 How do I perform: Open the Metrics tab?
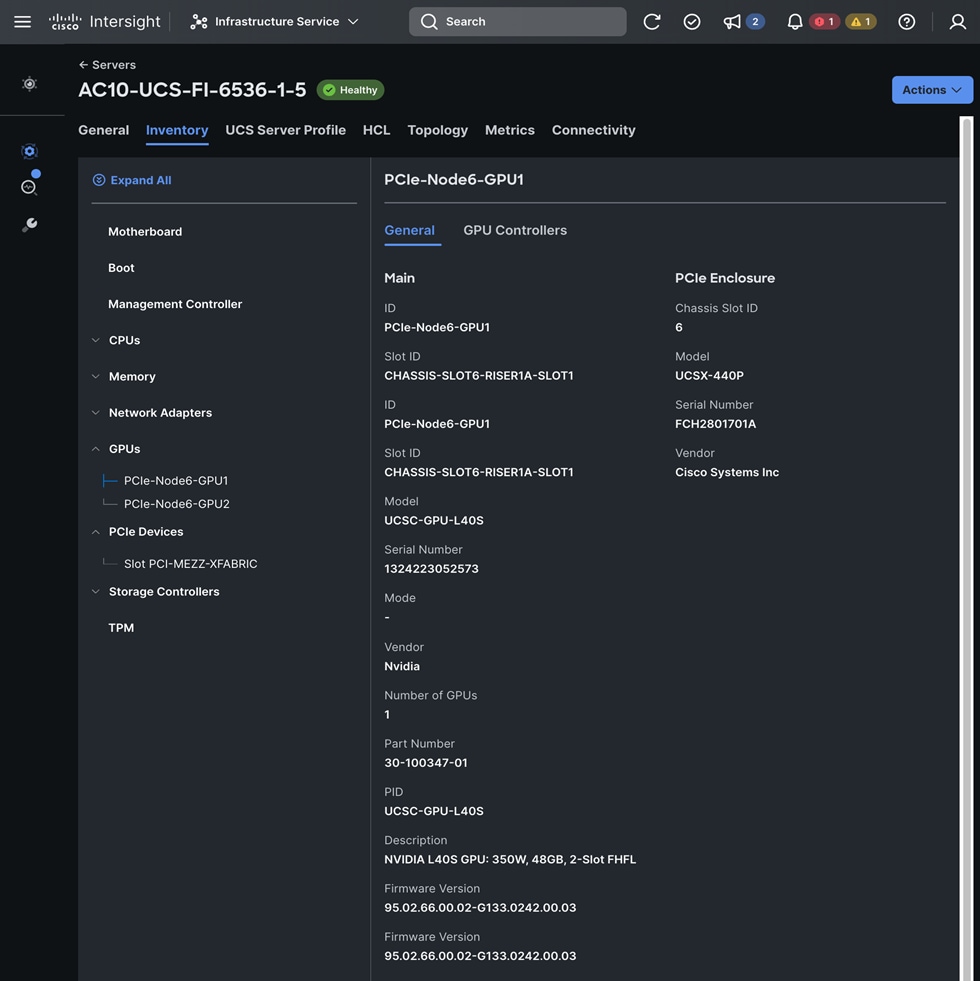pos(510,130)
